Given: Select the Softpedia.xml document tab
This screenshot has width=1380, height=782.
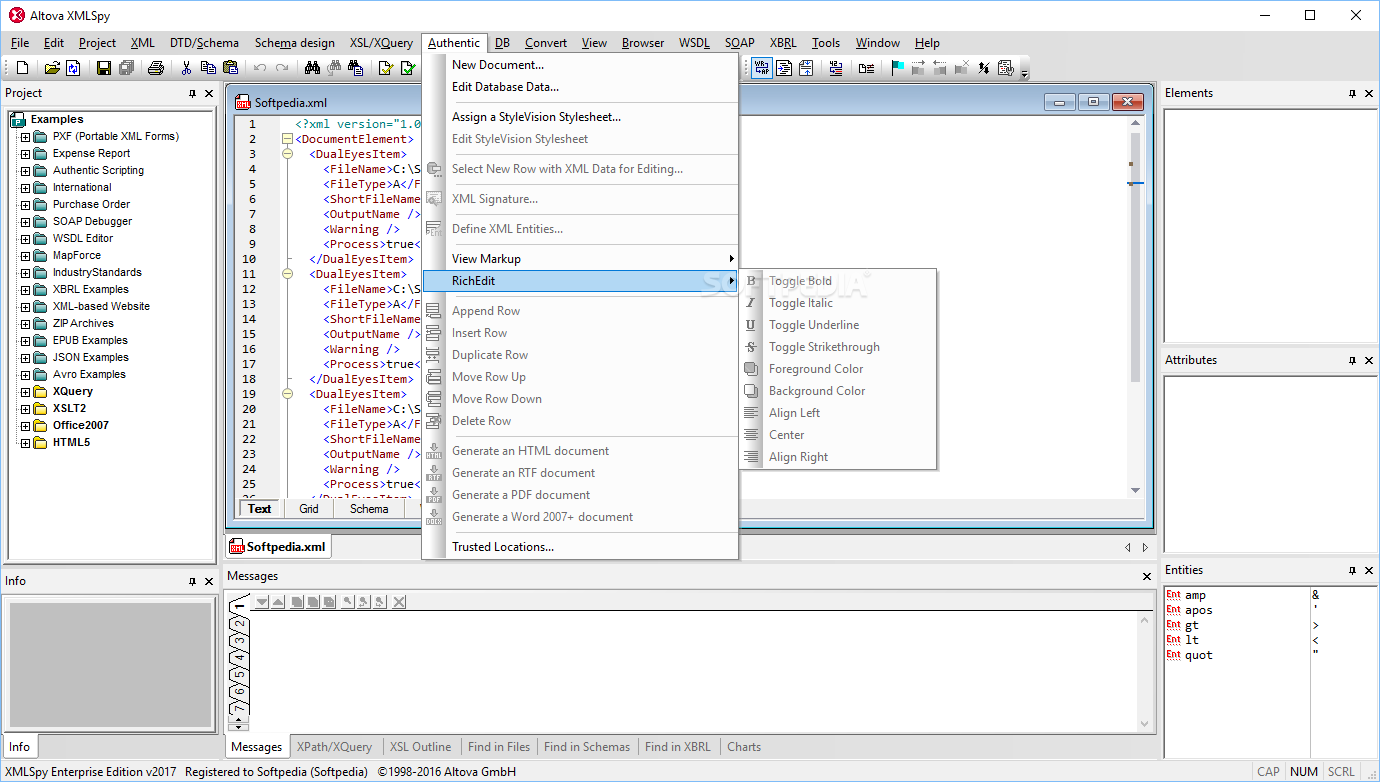Looking at the screenshot, I should coord(278,547).
